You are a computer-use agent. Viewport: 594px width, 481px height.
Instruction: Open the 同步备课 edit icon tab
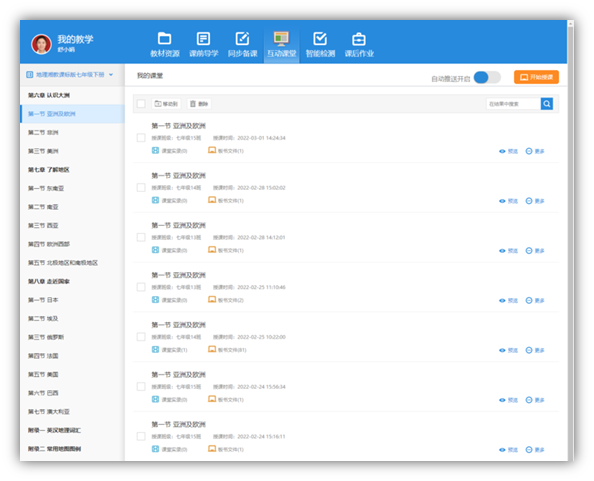pos(242,45)
